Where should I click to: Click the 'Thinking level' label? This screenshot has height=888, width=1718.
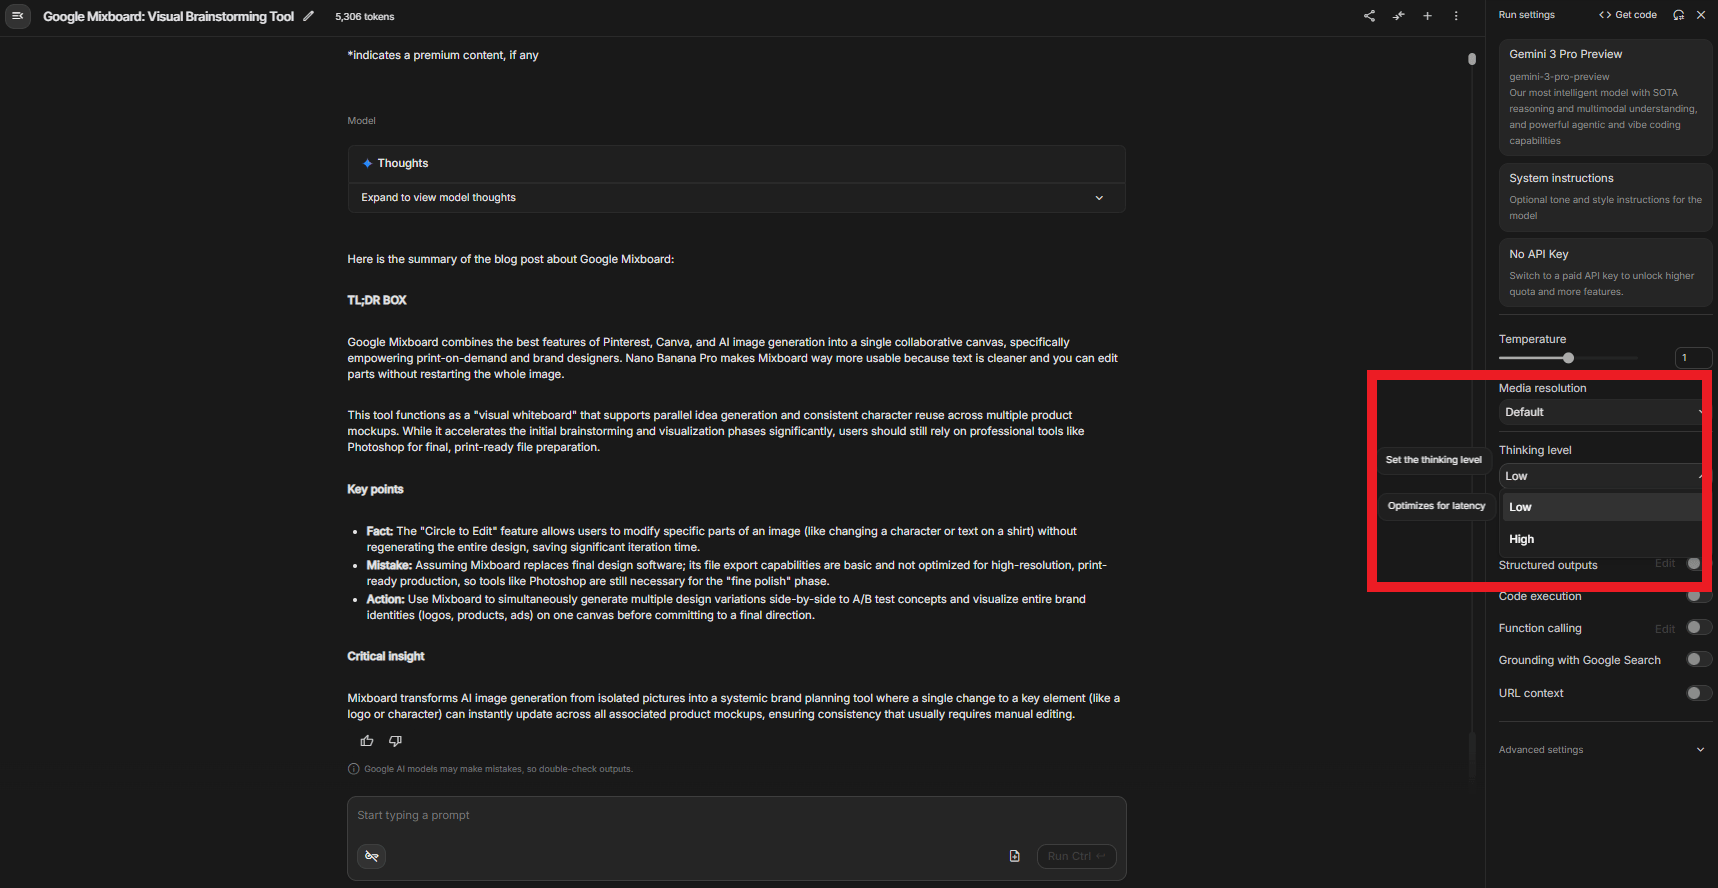coord(1535,450)
